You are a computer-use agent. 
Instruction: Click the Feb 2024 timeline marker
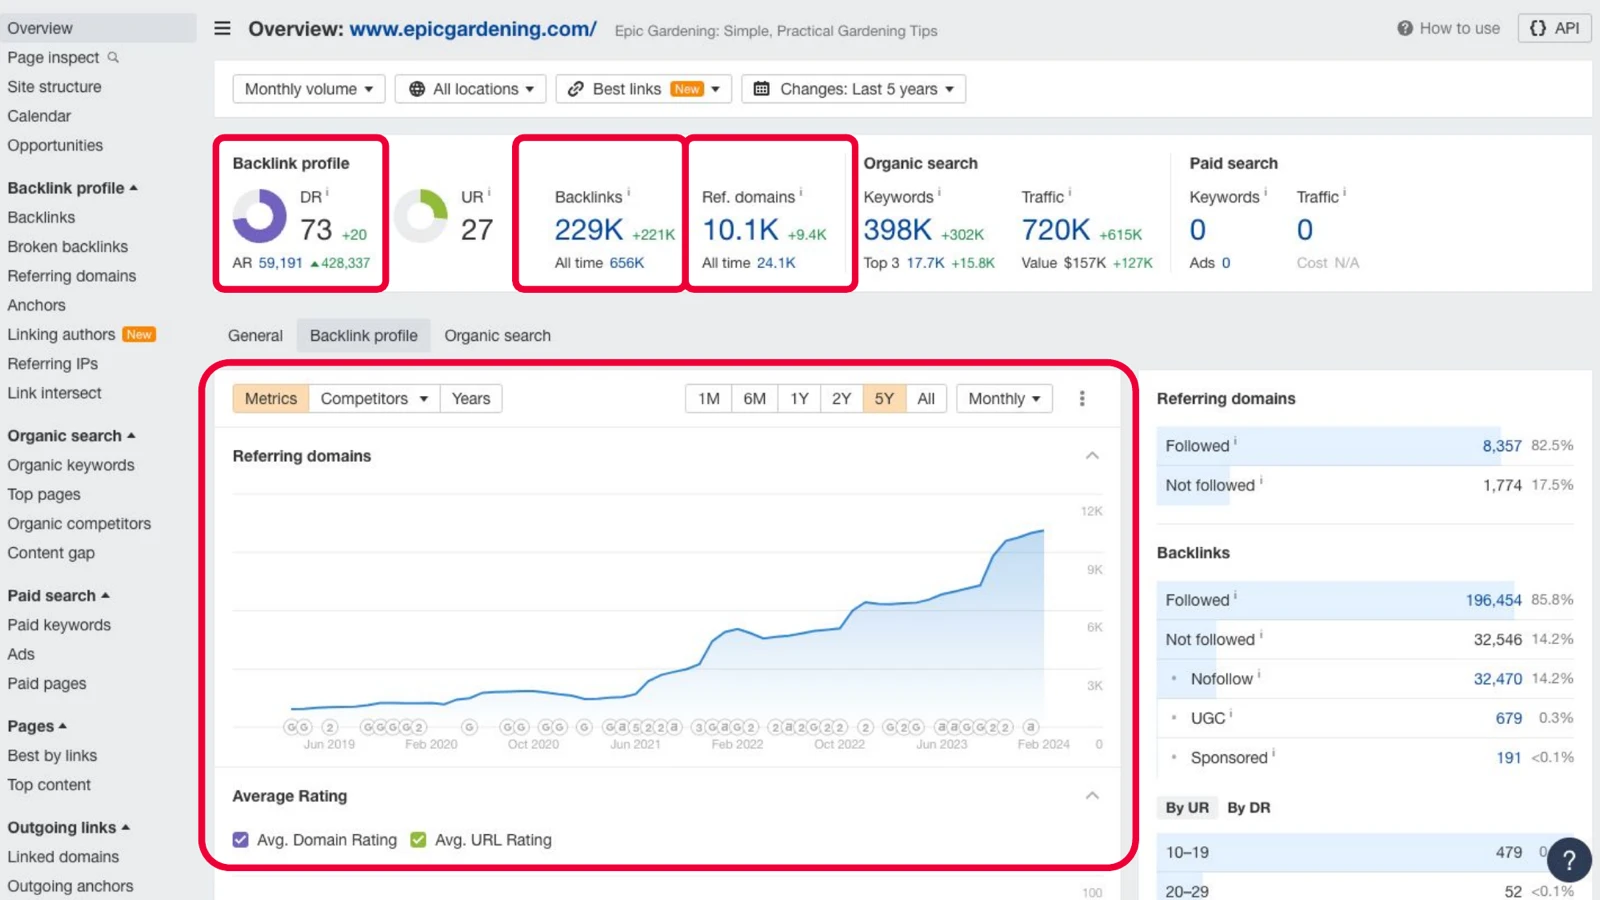tap(1031, 727)
